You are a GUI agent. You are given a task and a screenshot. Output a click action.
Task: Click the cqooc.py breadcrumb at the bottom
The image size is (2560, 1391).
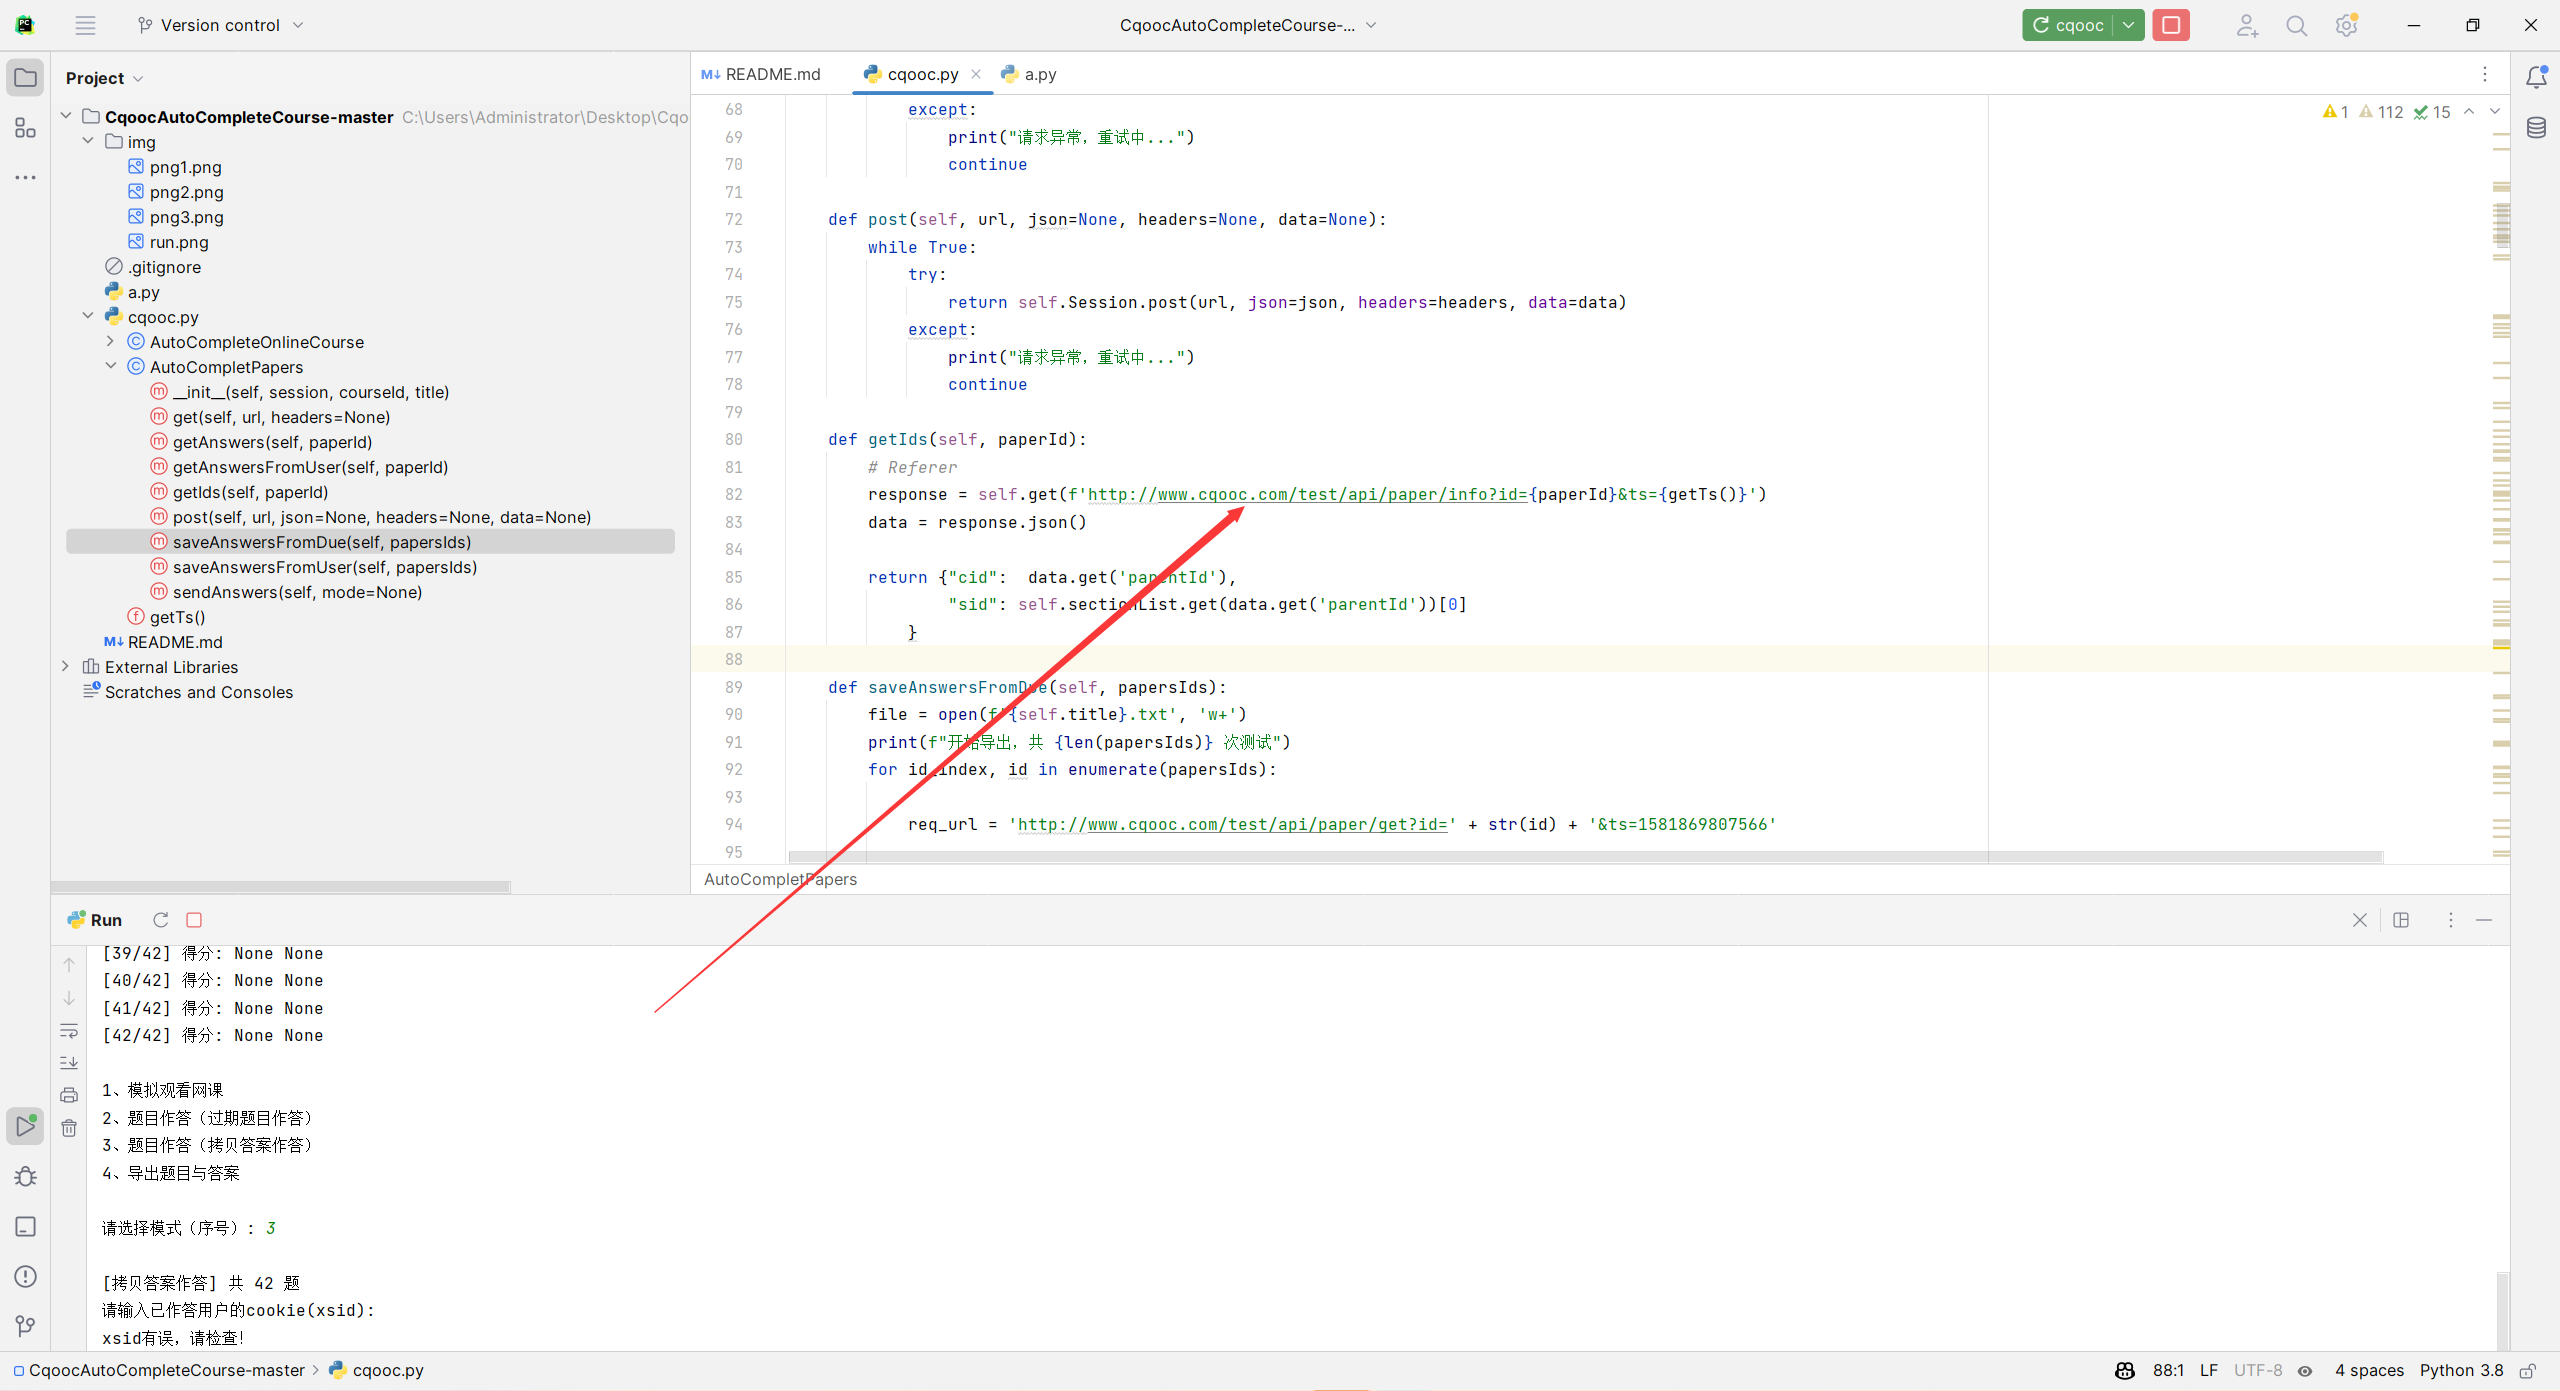[388, 1370]
